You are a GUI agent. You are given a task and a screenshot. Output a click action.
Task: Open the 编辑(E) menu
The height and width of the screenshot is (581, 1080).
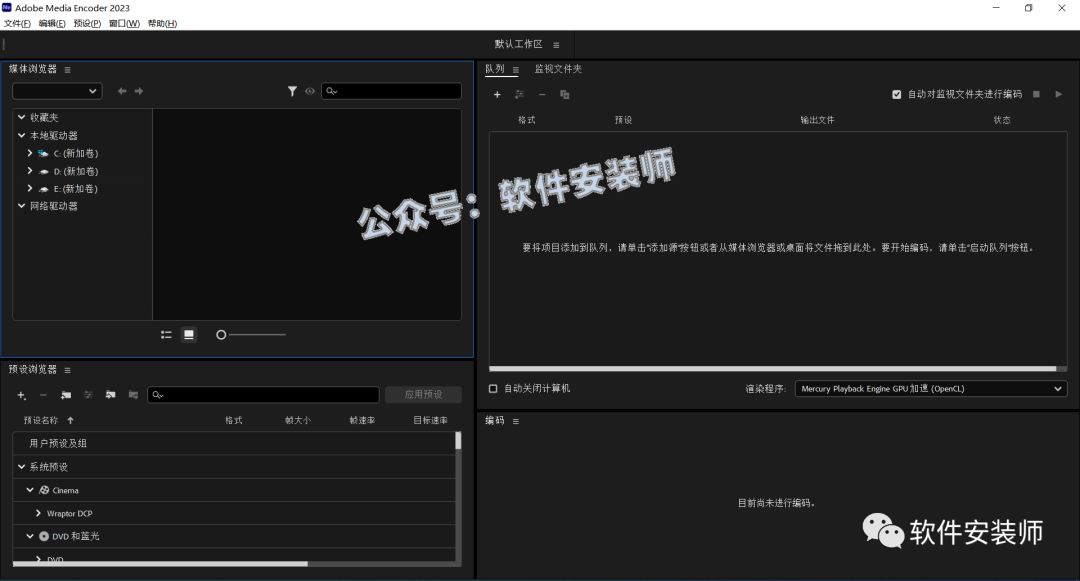coord(52,23)
